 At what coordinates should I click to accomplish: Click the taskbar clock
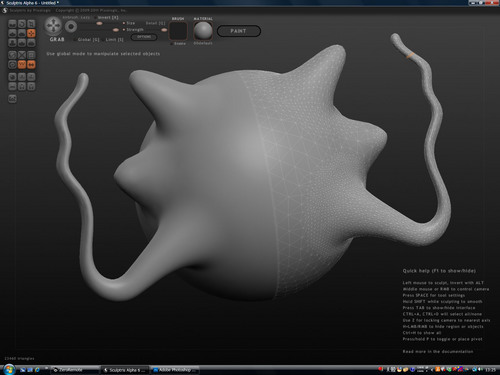pos(490,370)
